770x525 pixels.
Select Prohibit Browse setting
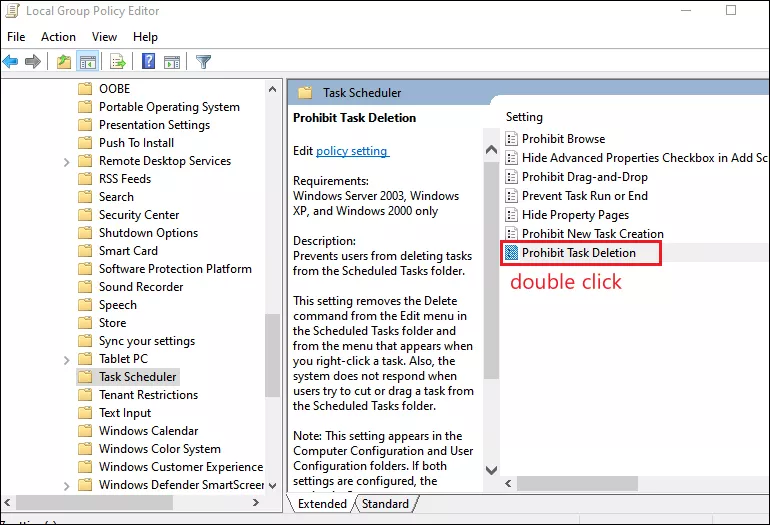click(564, 139)
